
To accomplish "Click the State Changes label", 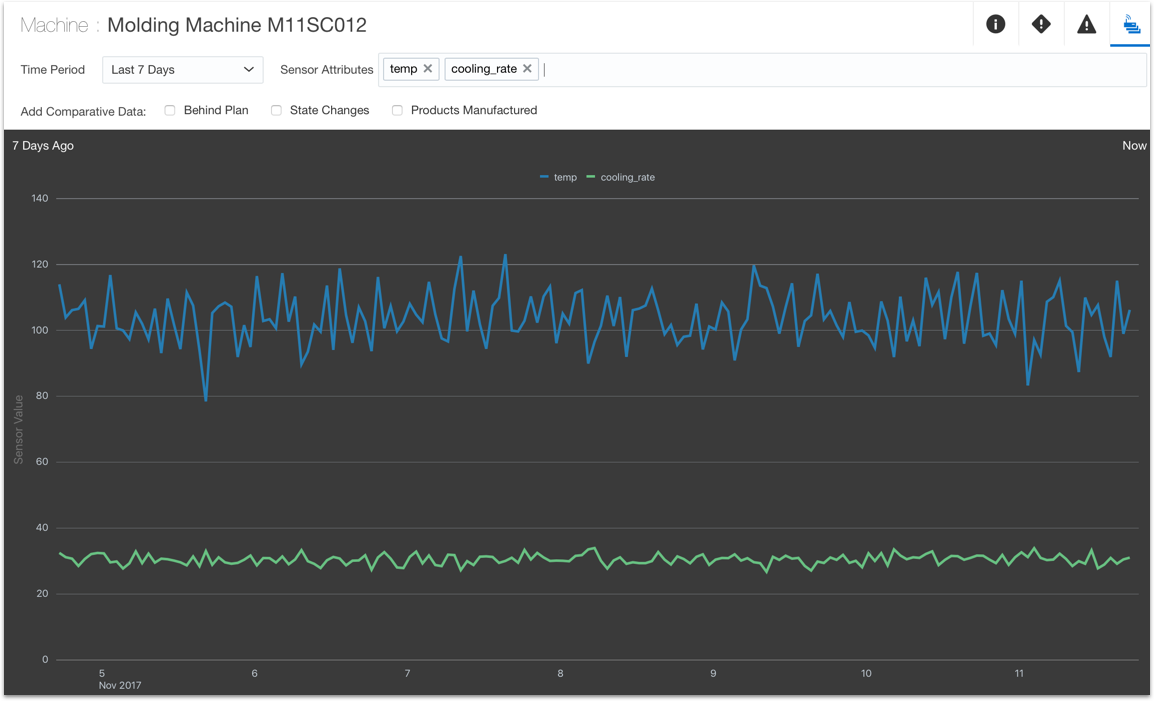I will pyautogui.click(x=330, y=110).
